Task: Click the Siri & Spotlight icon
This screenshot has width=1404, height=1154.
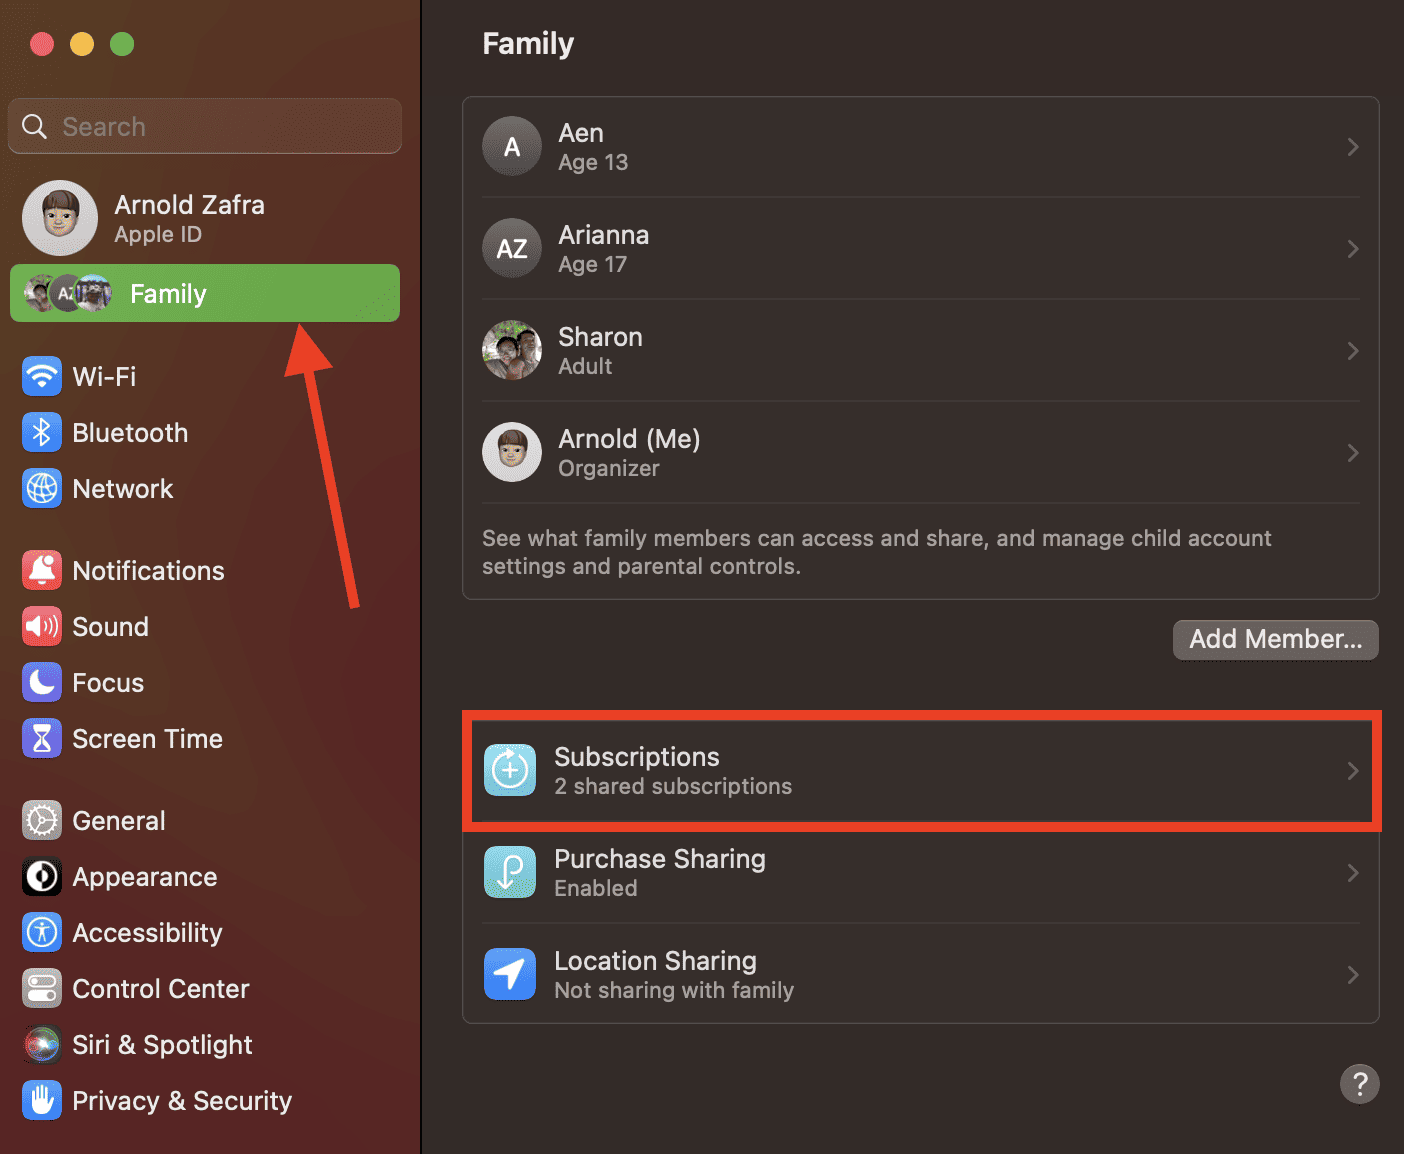Action: coord(42,1045)
